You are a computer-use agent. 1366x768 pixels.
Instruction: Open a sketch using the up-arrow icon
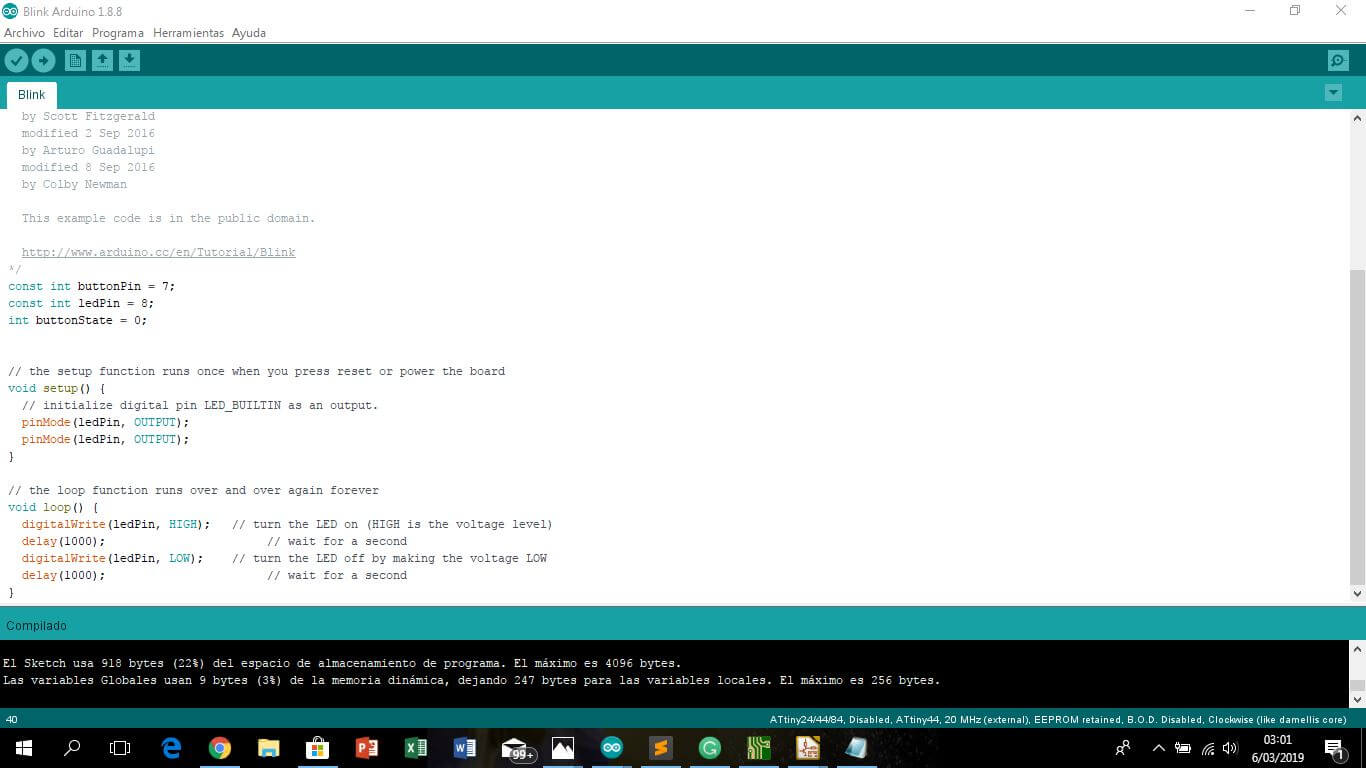coord(102,61)
